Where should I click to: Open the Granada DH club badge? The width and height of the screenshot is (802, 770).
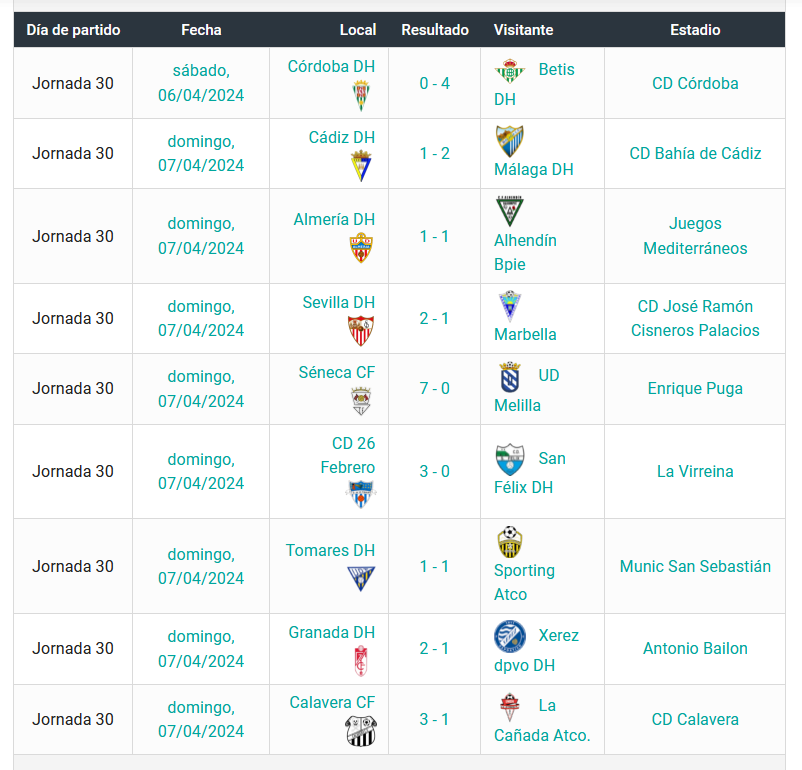[361, 661]
